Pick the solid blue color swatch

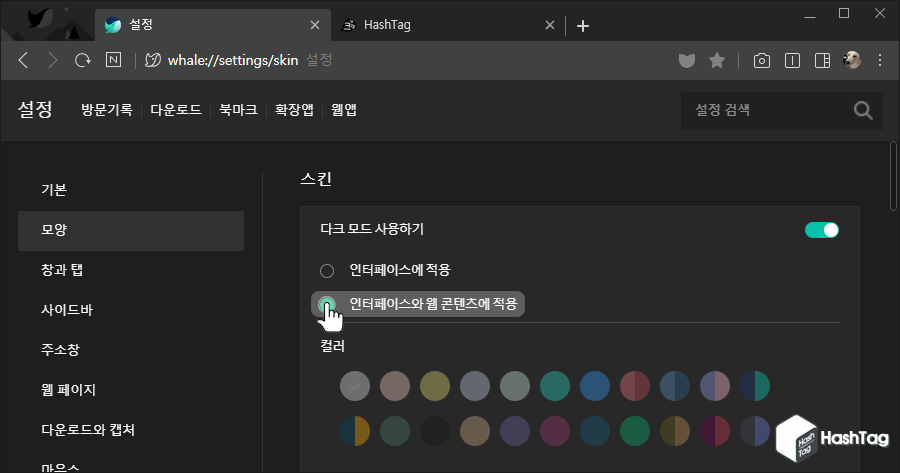595,386
